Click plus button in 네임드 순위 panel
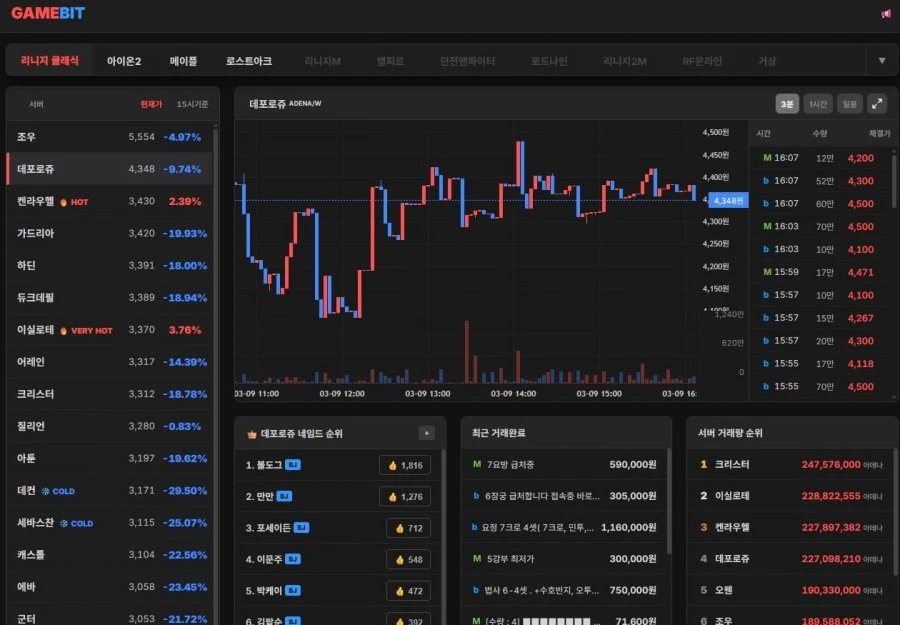This screenshot has height=625, width=900. (x=426, y=433)
